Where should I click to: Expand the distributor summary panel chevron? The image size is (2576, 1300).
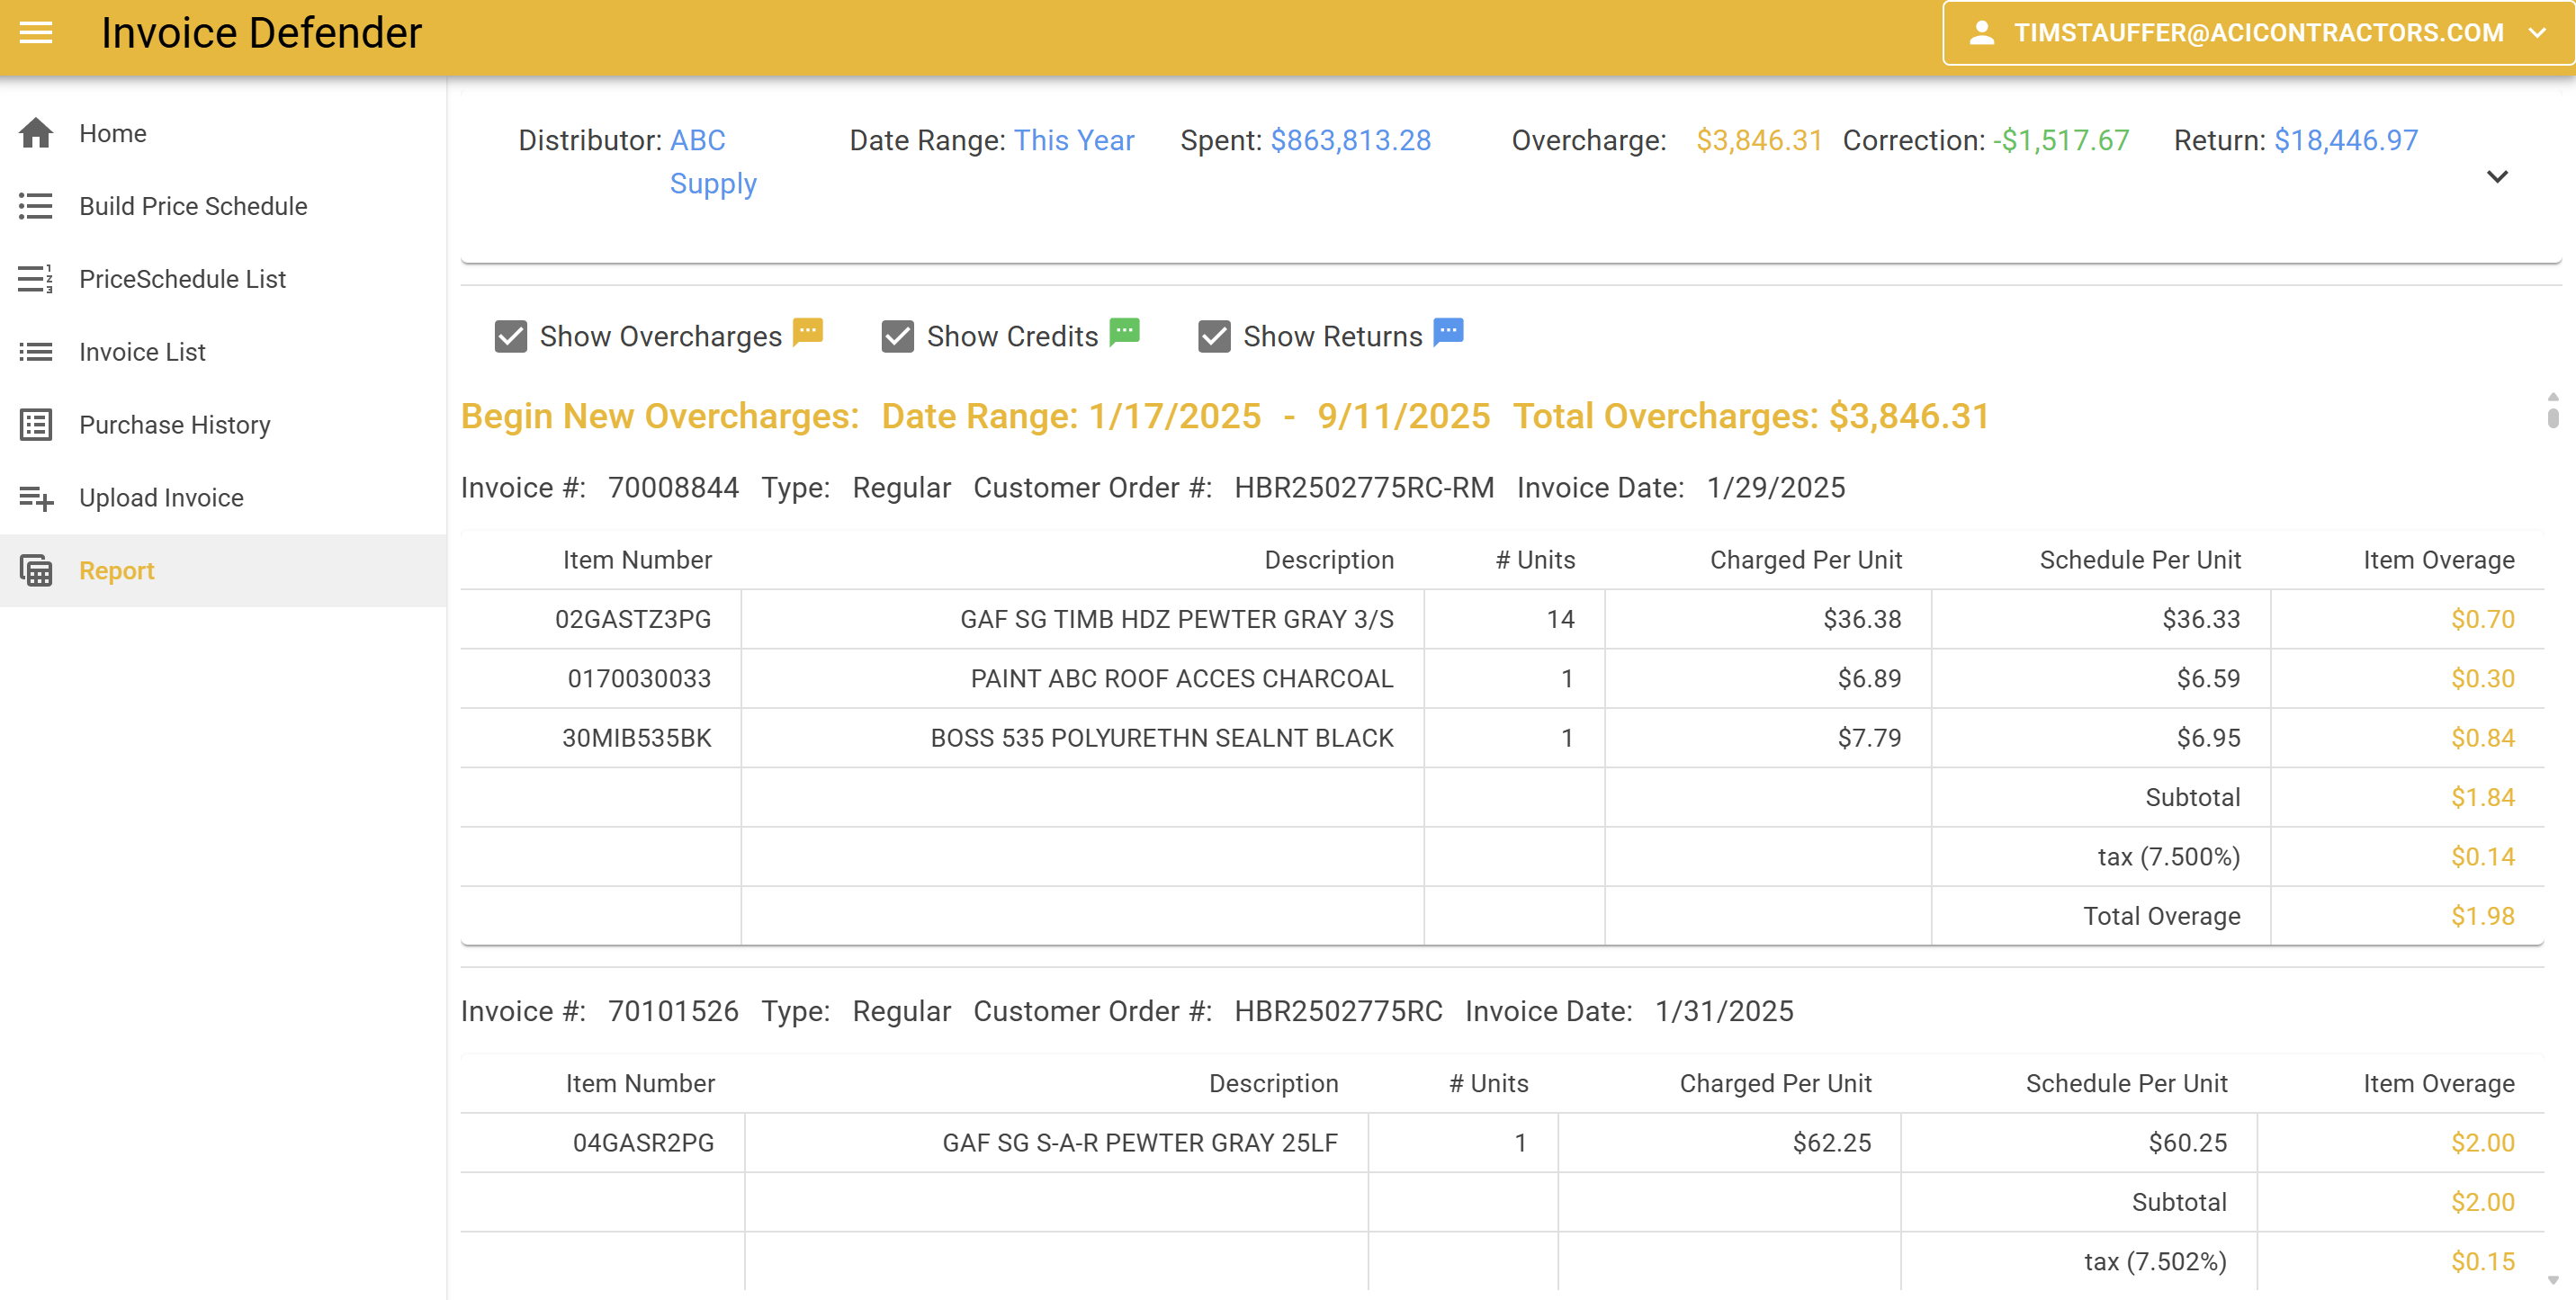pos(2498,176)
